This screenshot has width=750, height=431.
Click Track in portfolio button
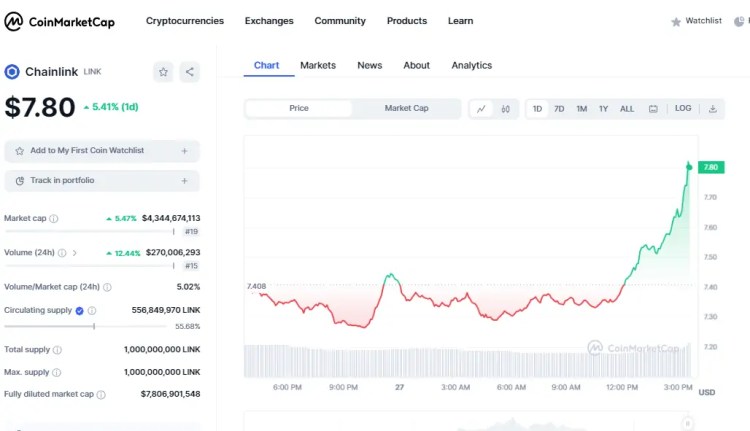tap(101, 181)
